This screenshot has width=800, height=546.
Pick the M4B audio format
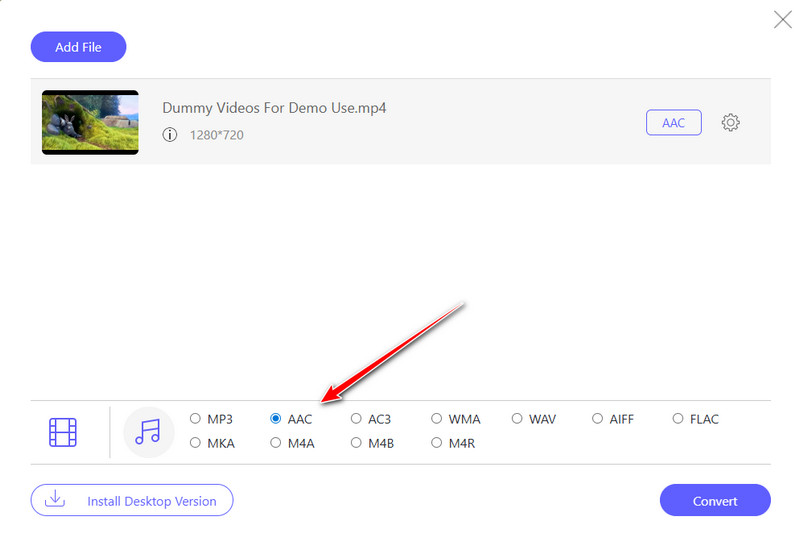point(356,443)
